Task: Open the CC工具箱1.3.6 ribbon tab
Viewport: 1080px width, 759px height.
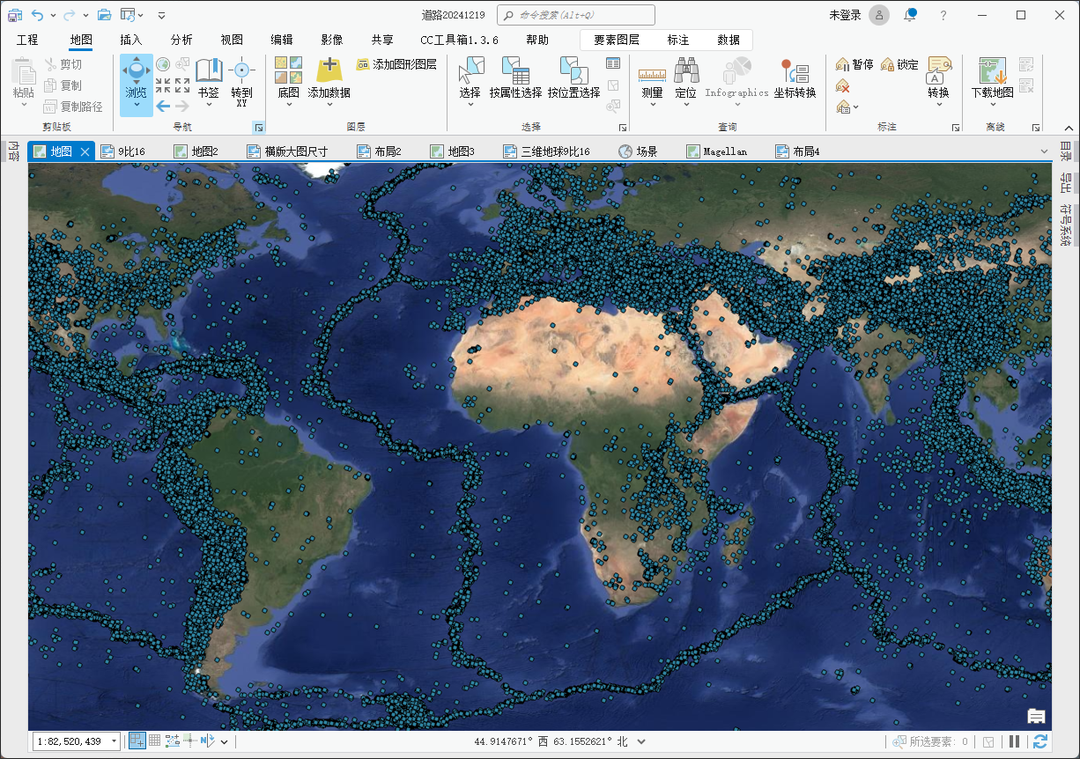Action: pyautogui.click(x=459, y=40)
